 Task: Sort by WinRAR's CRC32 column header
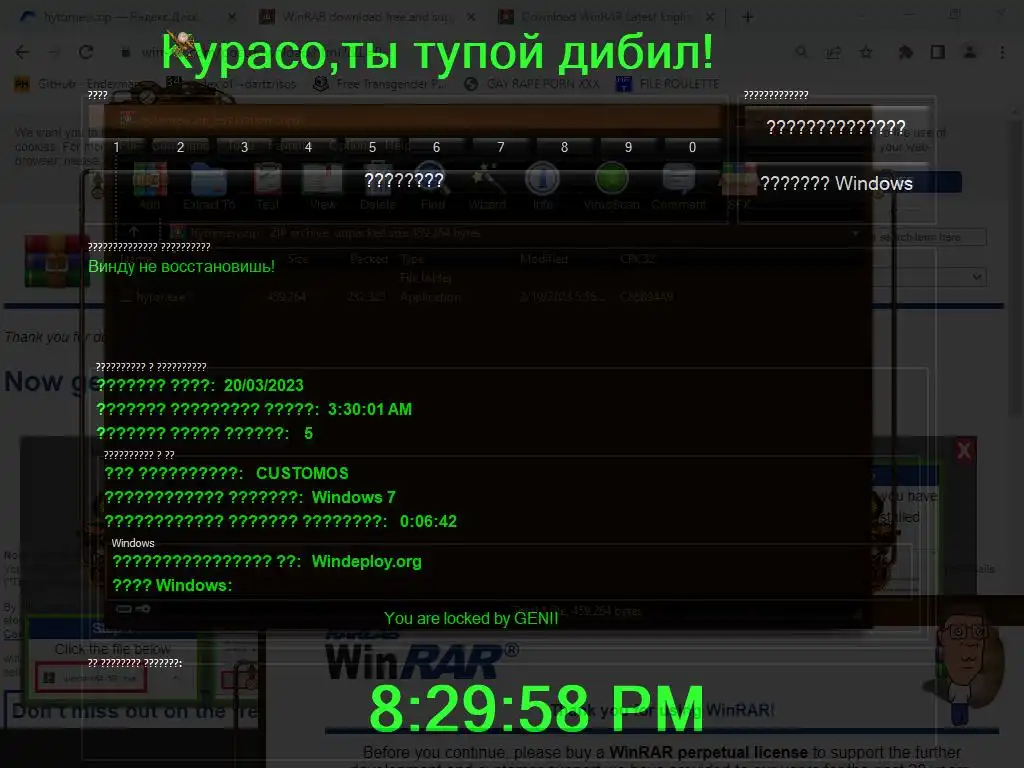pos(637,259)
